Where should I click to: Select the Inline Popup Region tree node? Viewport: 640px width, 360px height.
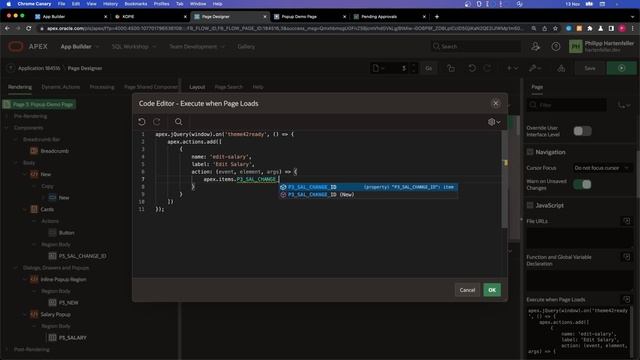(x=63, y=280)
